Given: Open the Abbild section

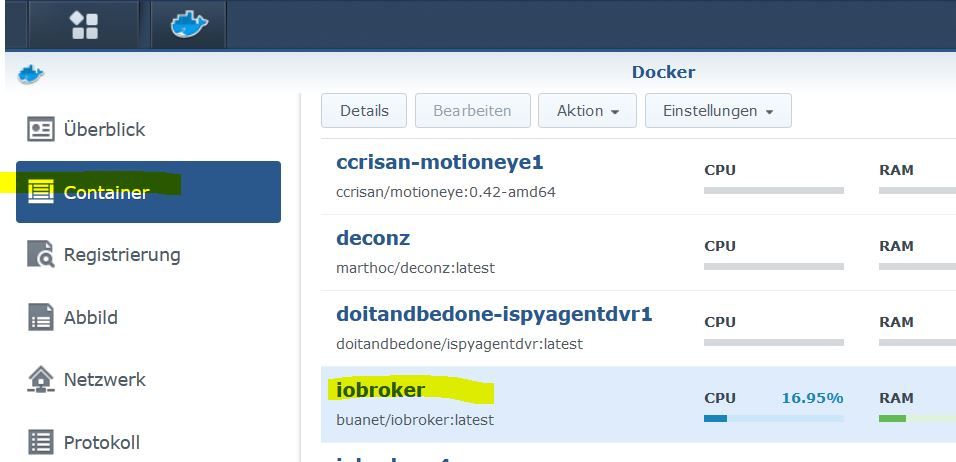Looking at the screenshot, I should (x=148, y=318).
